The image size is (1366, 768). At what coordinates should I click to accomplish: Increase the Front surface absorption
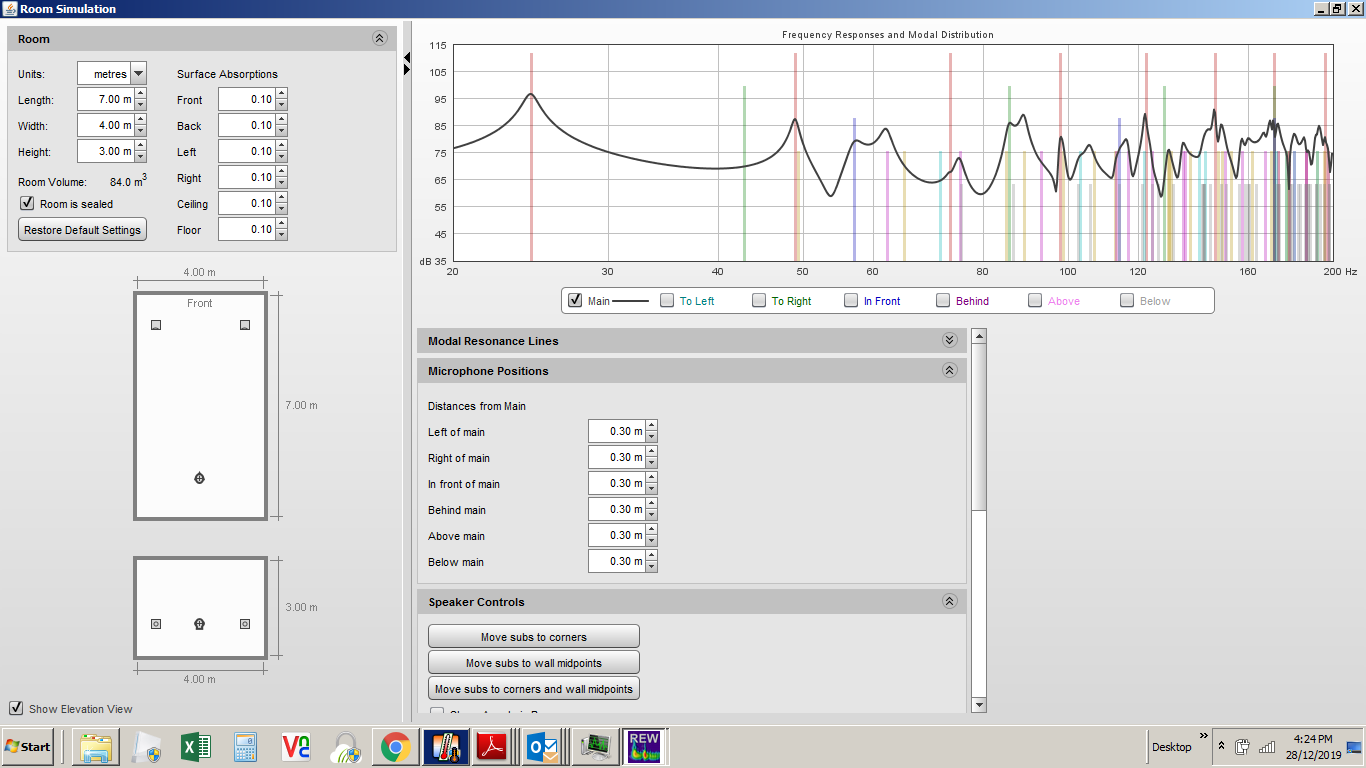[281, 94]
